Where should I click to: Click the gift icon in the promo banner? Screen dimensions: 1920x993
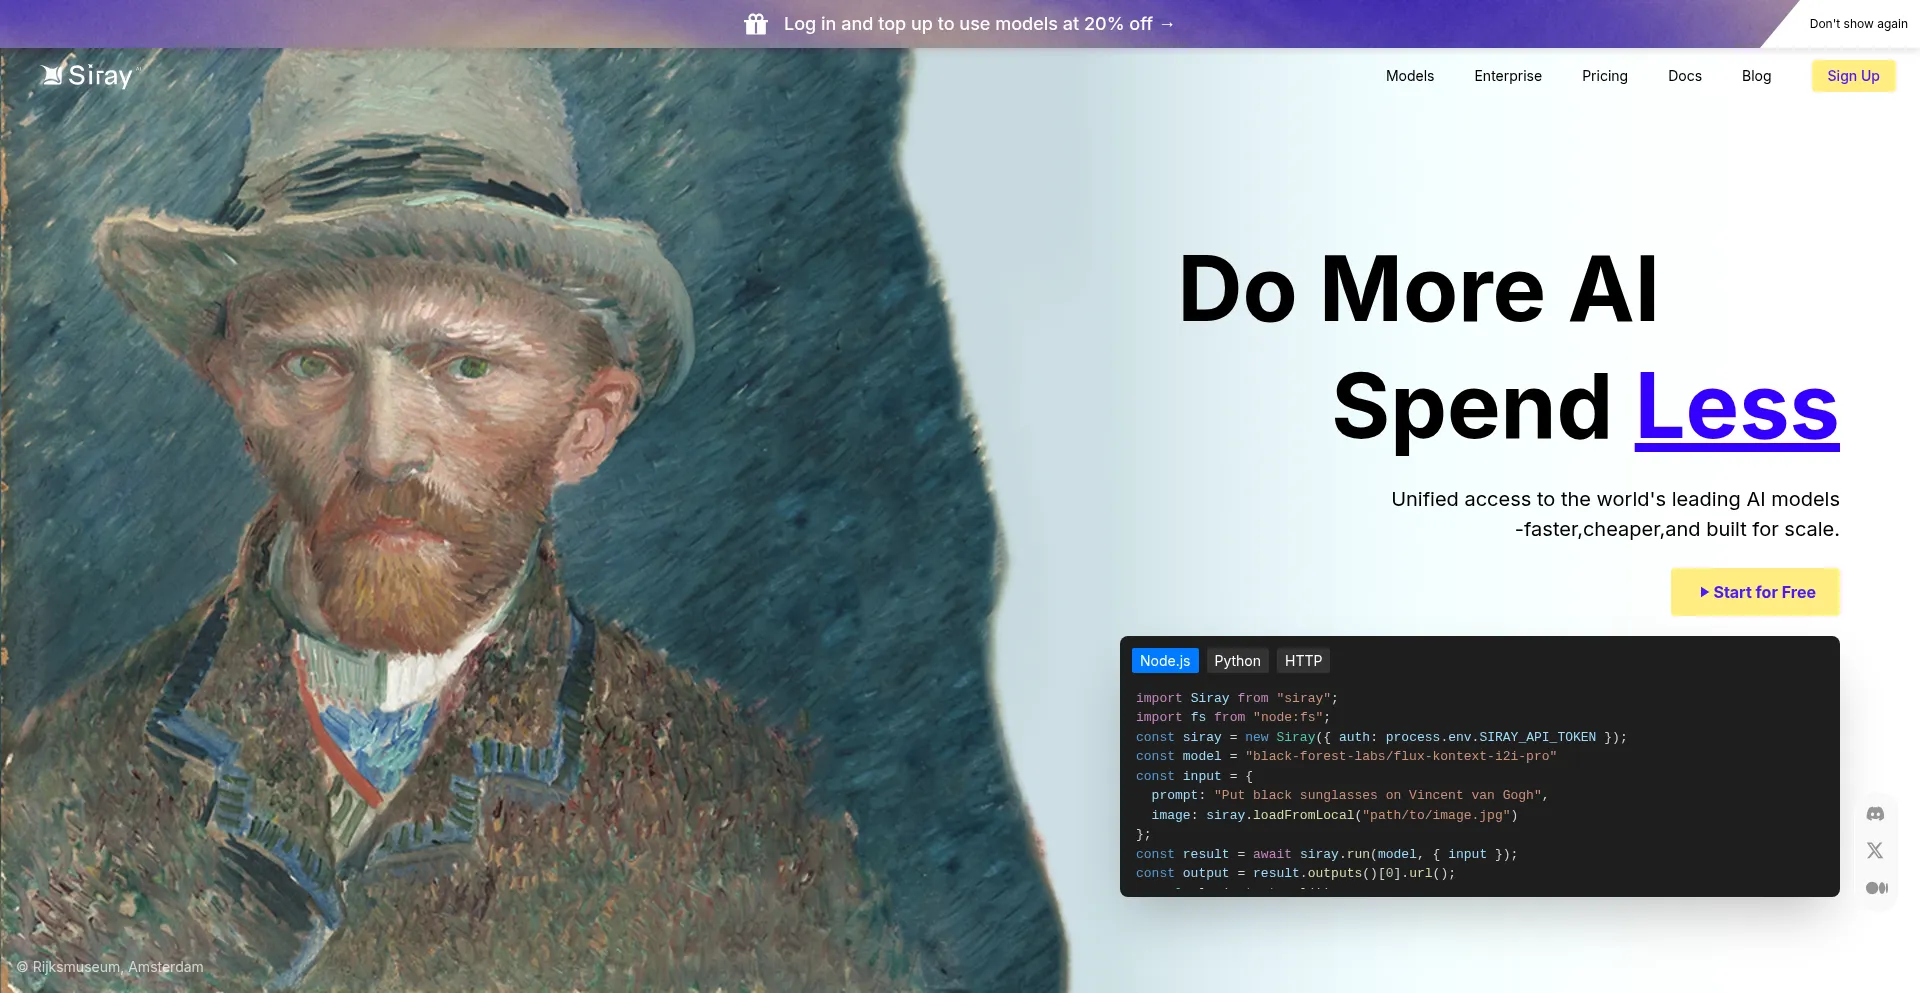point(756,24)
